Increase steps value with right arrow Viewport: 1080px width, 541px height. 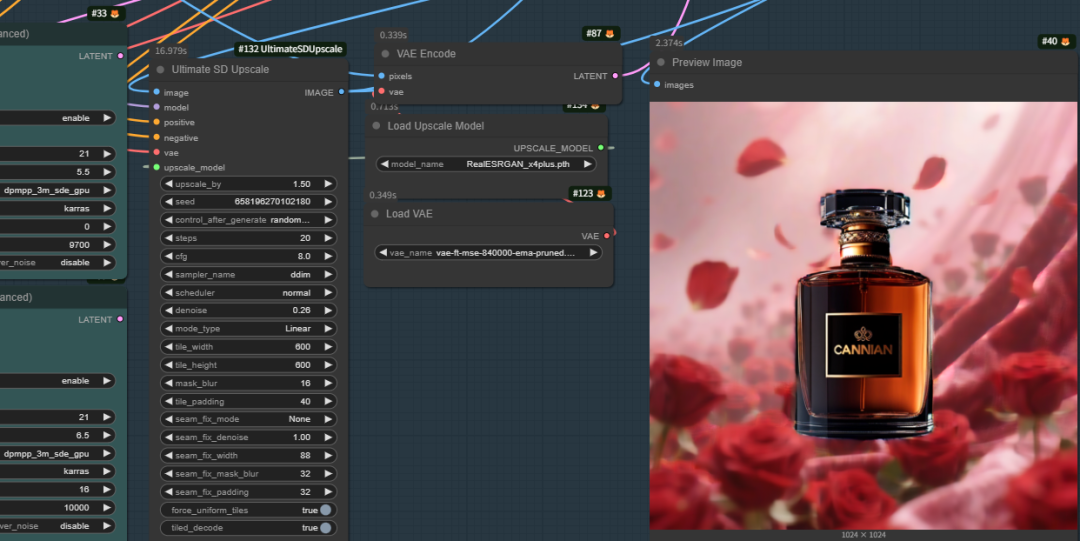pyautogui.click(x=328, y=238)
